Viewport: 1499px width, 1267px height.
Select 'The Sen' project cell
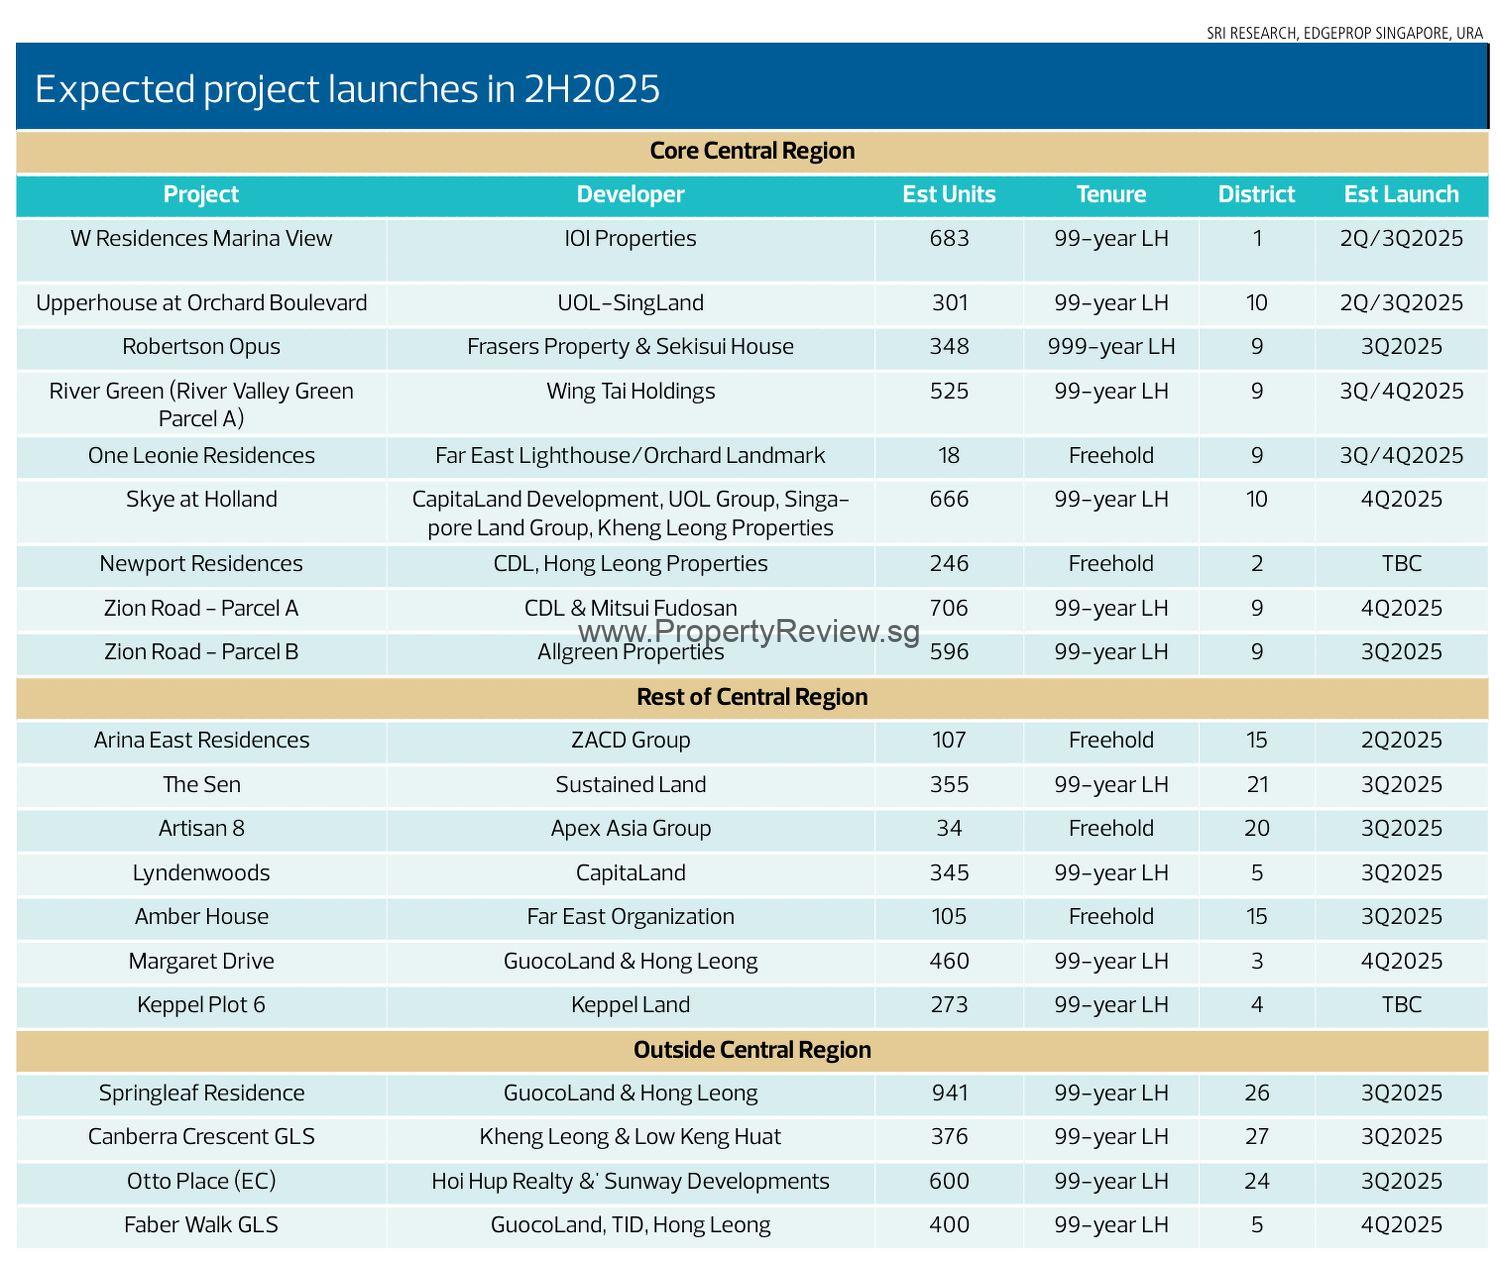[201, 785]
